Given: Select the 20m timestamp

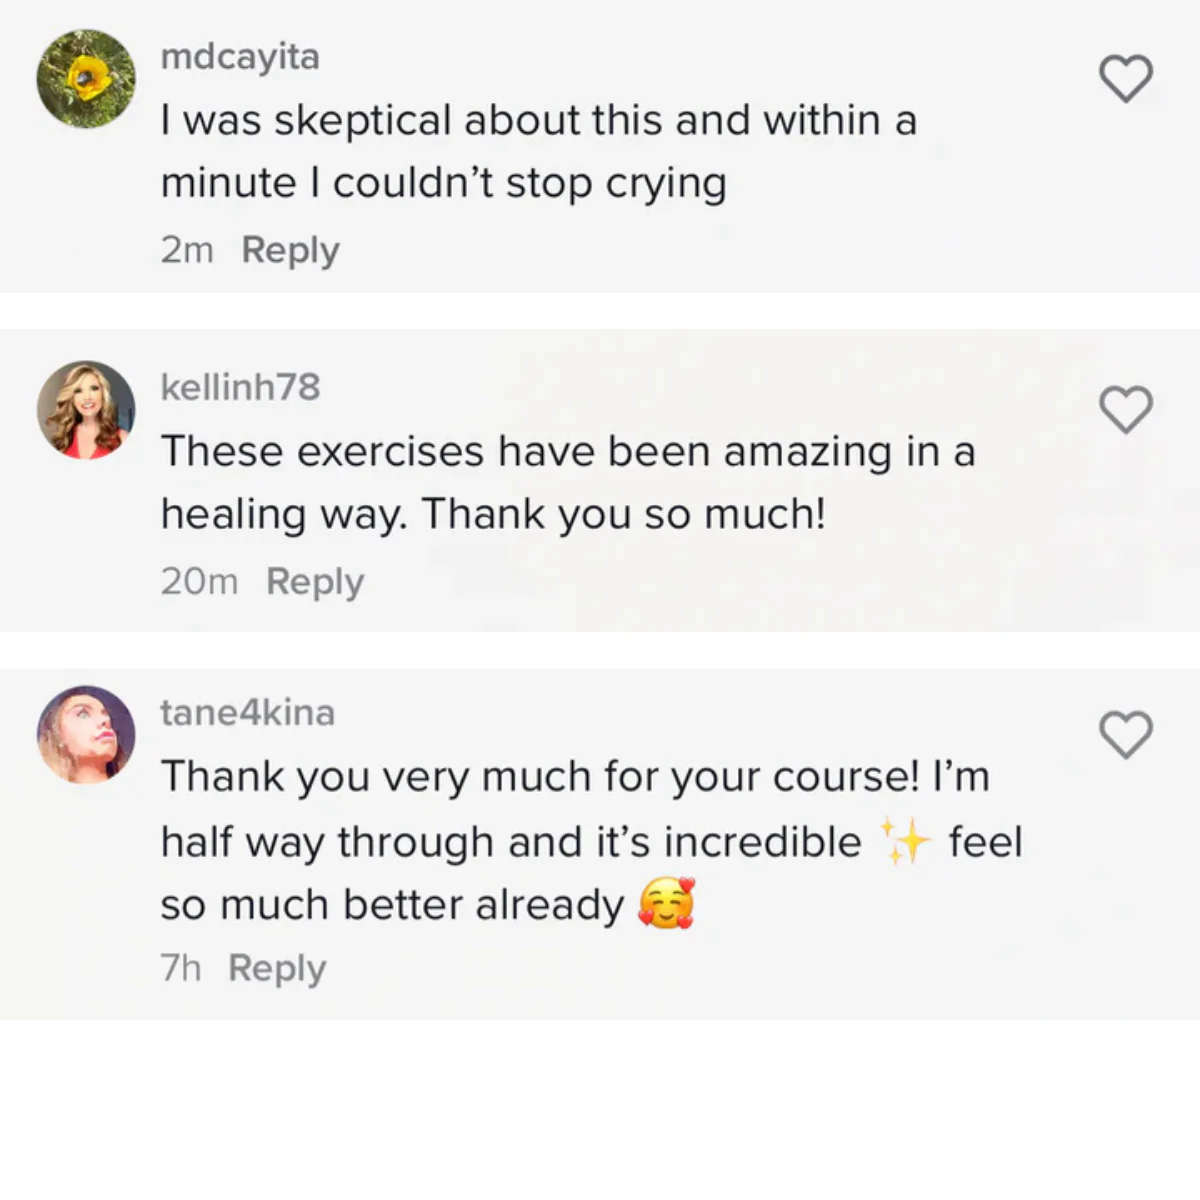Looking at the screenshot, I should click(199, 581).
